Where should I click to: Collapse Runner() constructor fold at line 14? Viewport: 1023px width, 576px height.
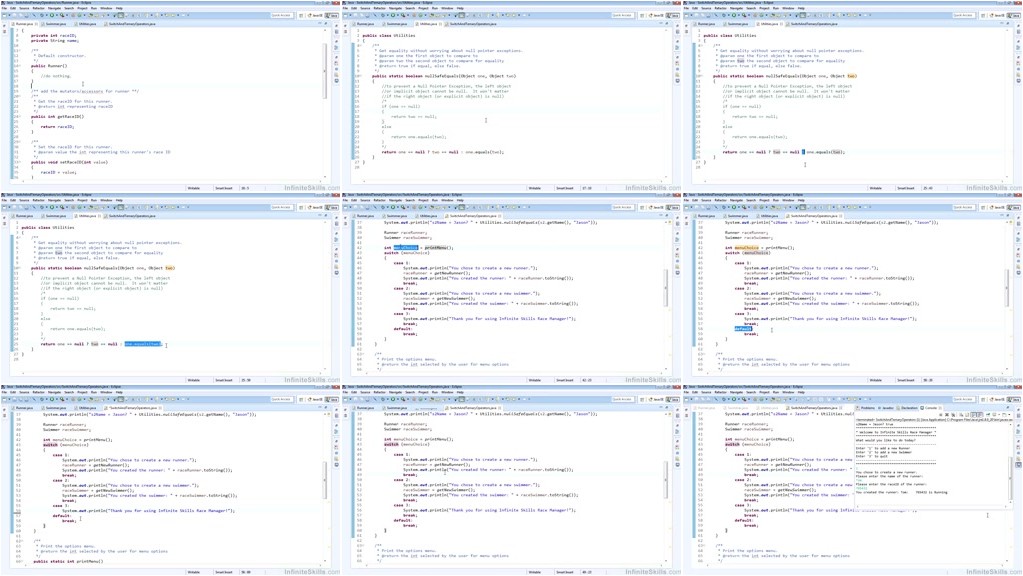[x=20, y=66]
